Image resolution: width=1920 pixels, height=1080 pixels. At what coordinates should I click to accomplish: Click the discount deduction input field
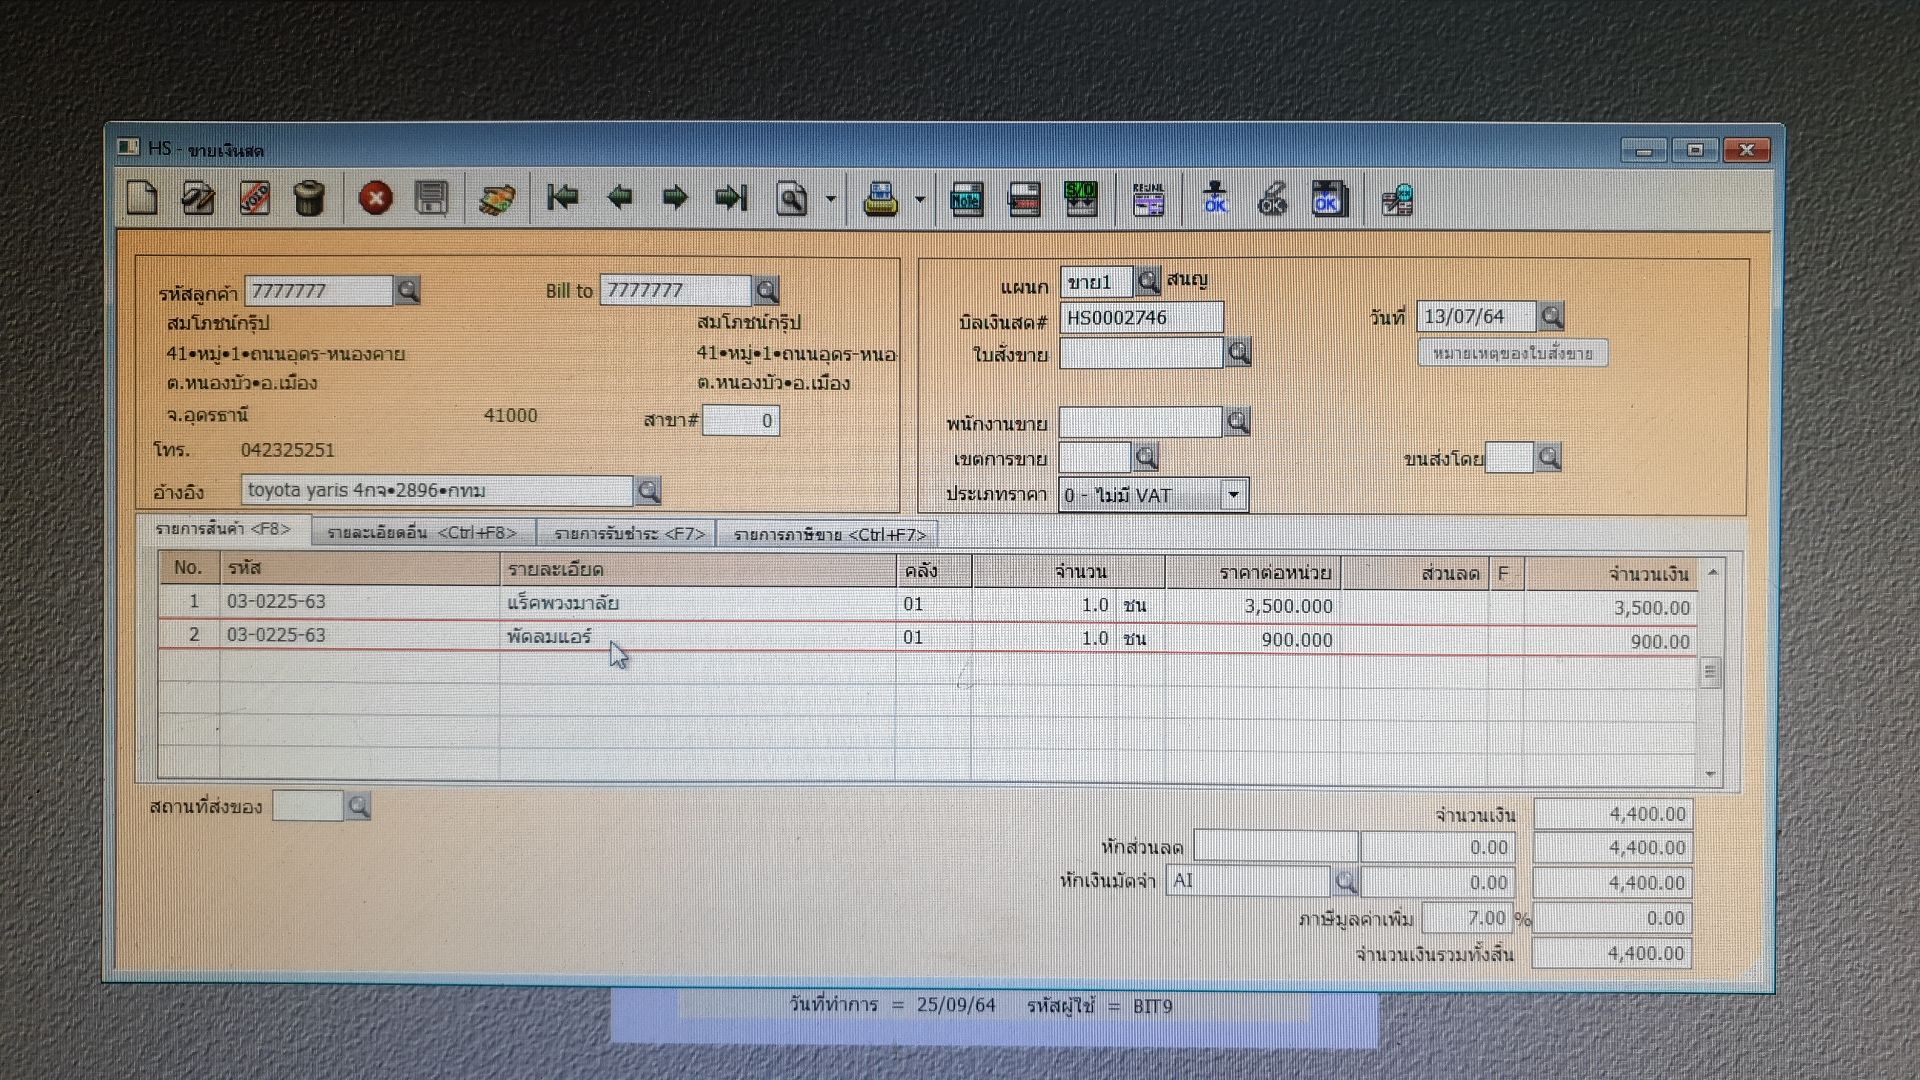(1276, 847)
